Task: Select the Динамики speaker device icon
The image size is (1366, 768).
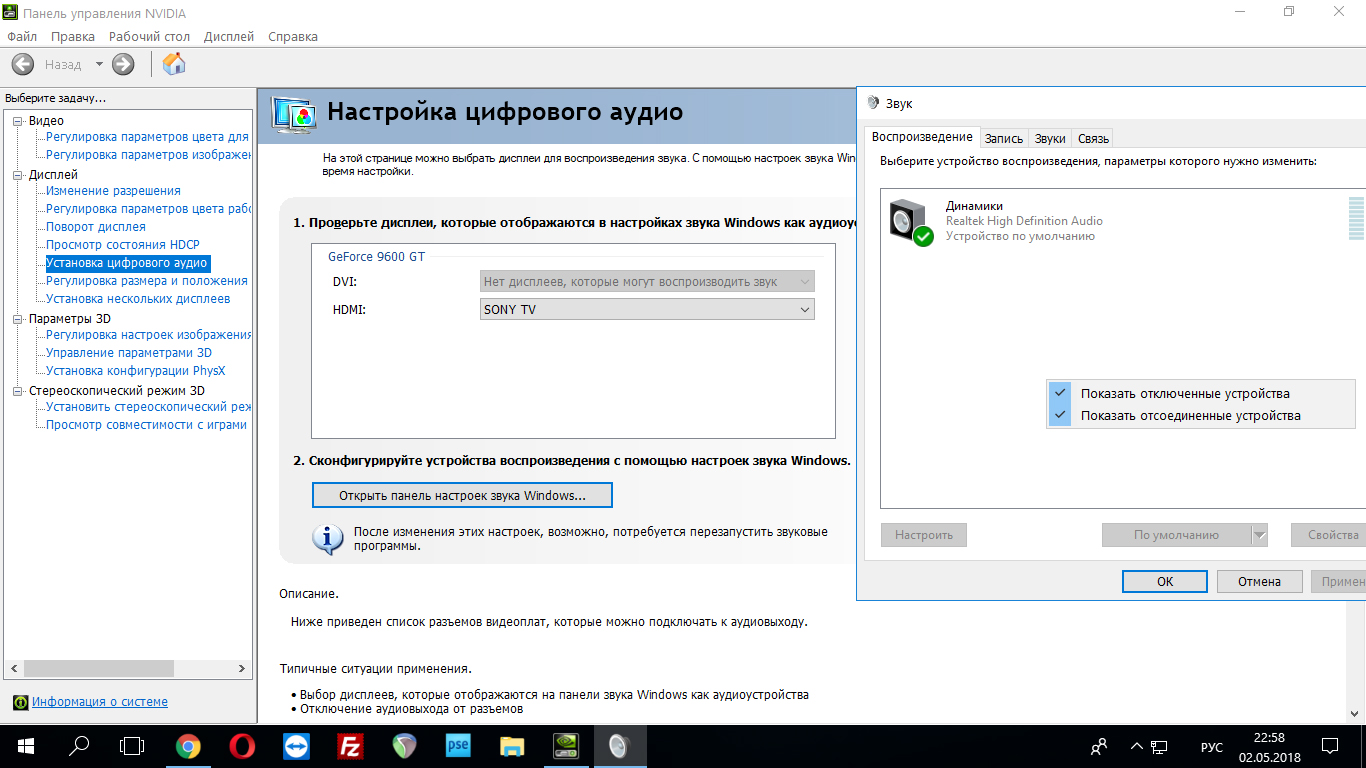Action: [x=911, y=222]
